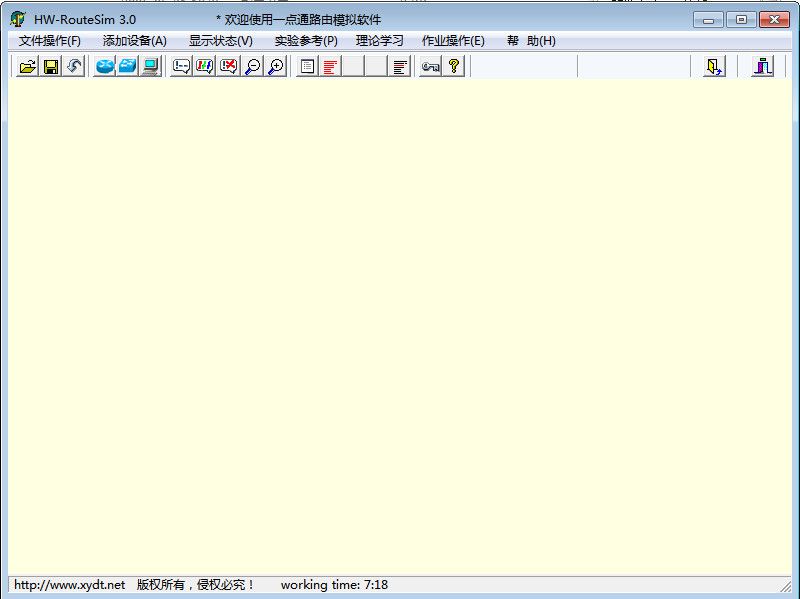800x599 pixels.
Task: Open the 理论学习 menu
Action: pyautogui.click(x=380, y=41)
